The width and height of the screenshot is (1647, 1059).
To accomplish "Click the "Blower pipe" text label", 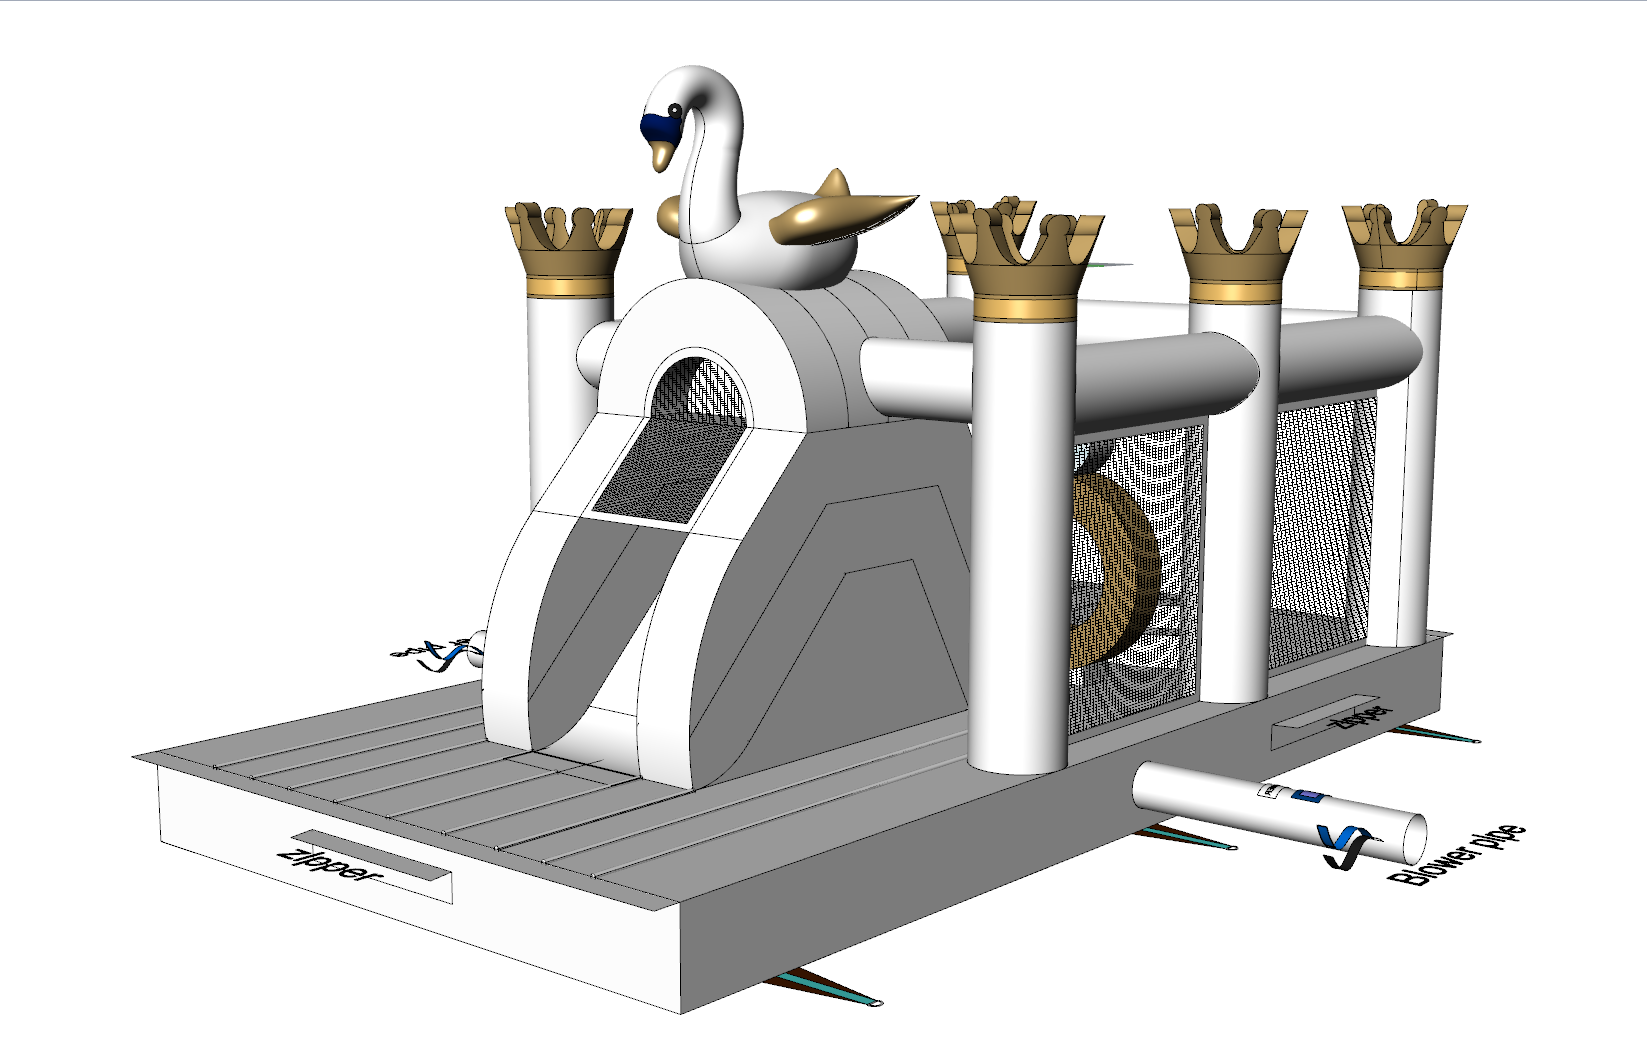I will click(x=1458, y=855).
